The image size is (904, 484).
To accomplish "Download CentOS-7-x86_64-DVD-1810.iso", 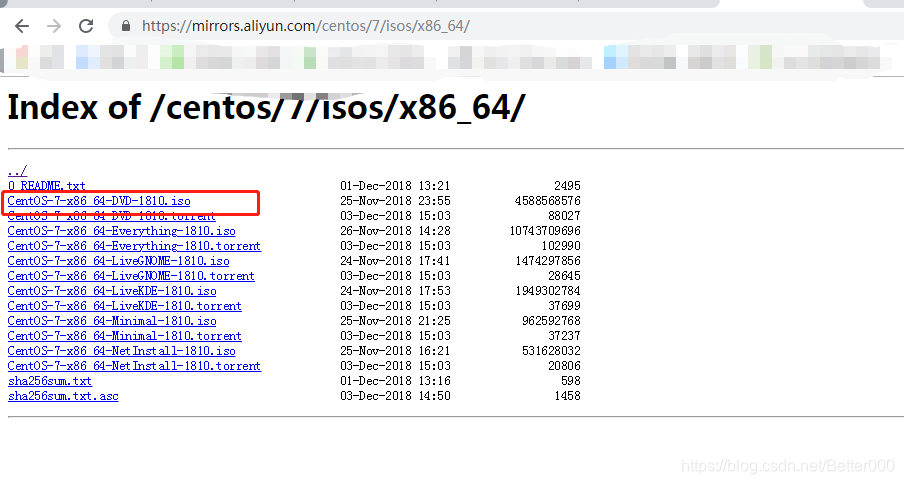I will [99, 201].
